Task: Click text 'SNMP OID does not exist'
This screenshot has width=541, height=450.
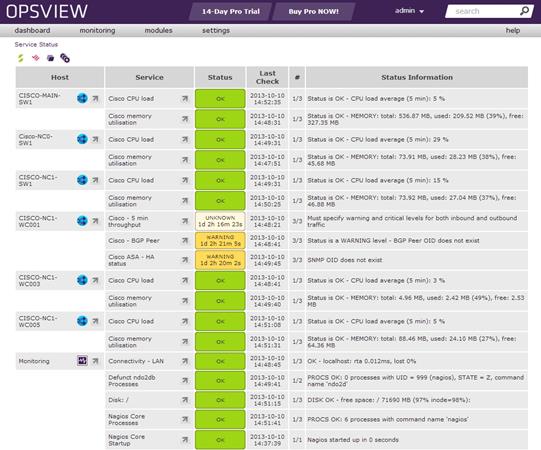Action: tap(345, 260)
